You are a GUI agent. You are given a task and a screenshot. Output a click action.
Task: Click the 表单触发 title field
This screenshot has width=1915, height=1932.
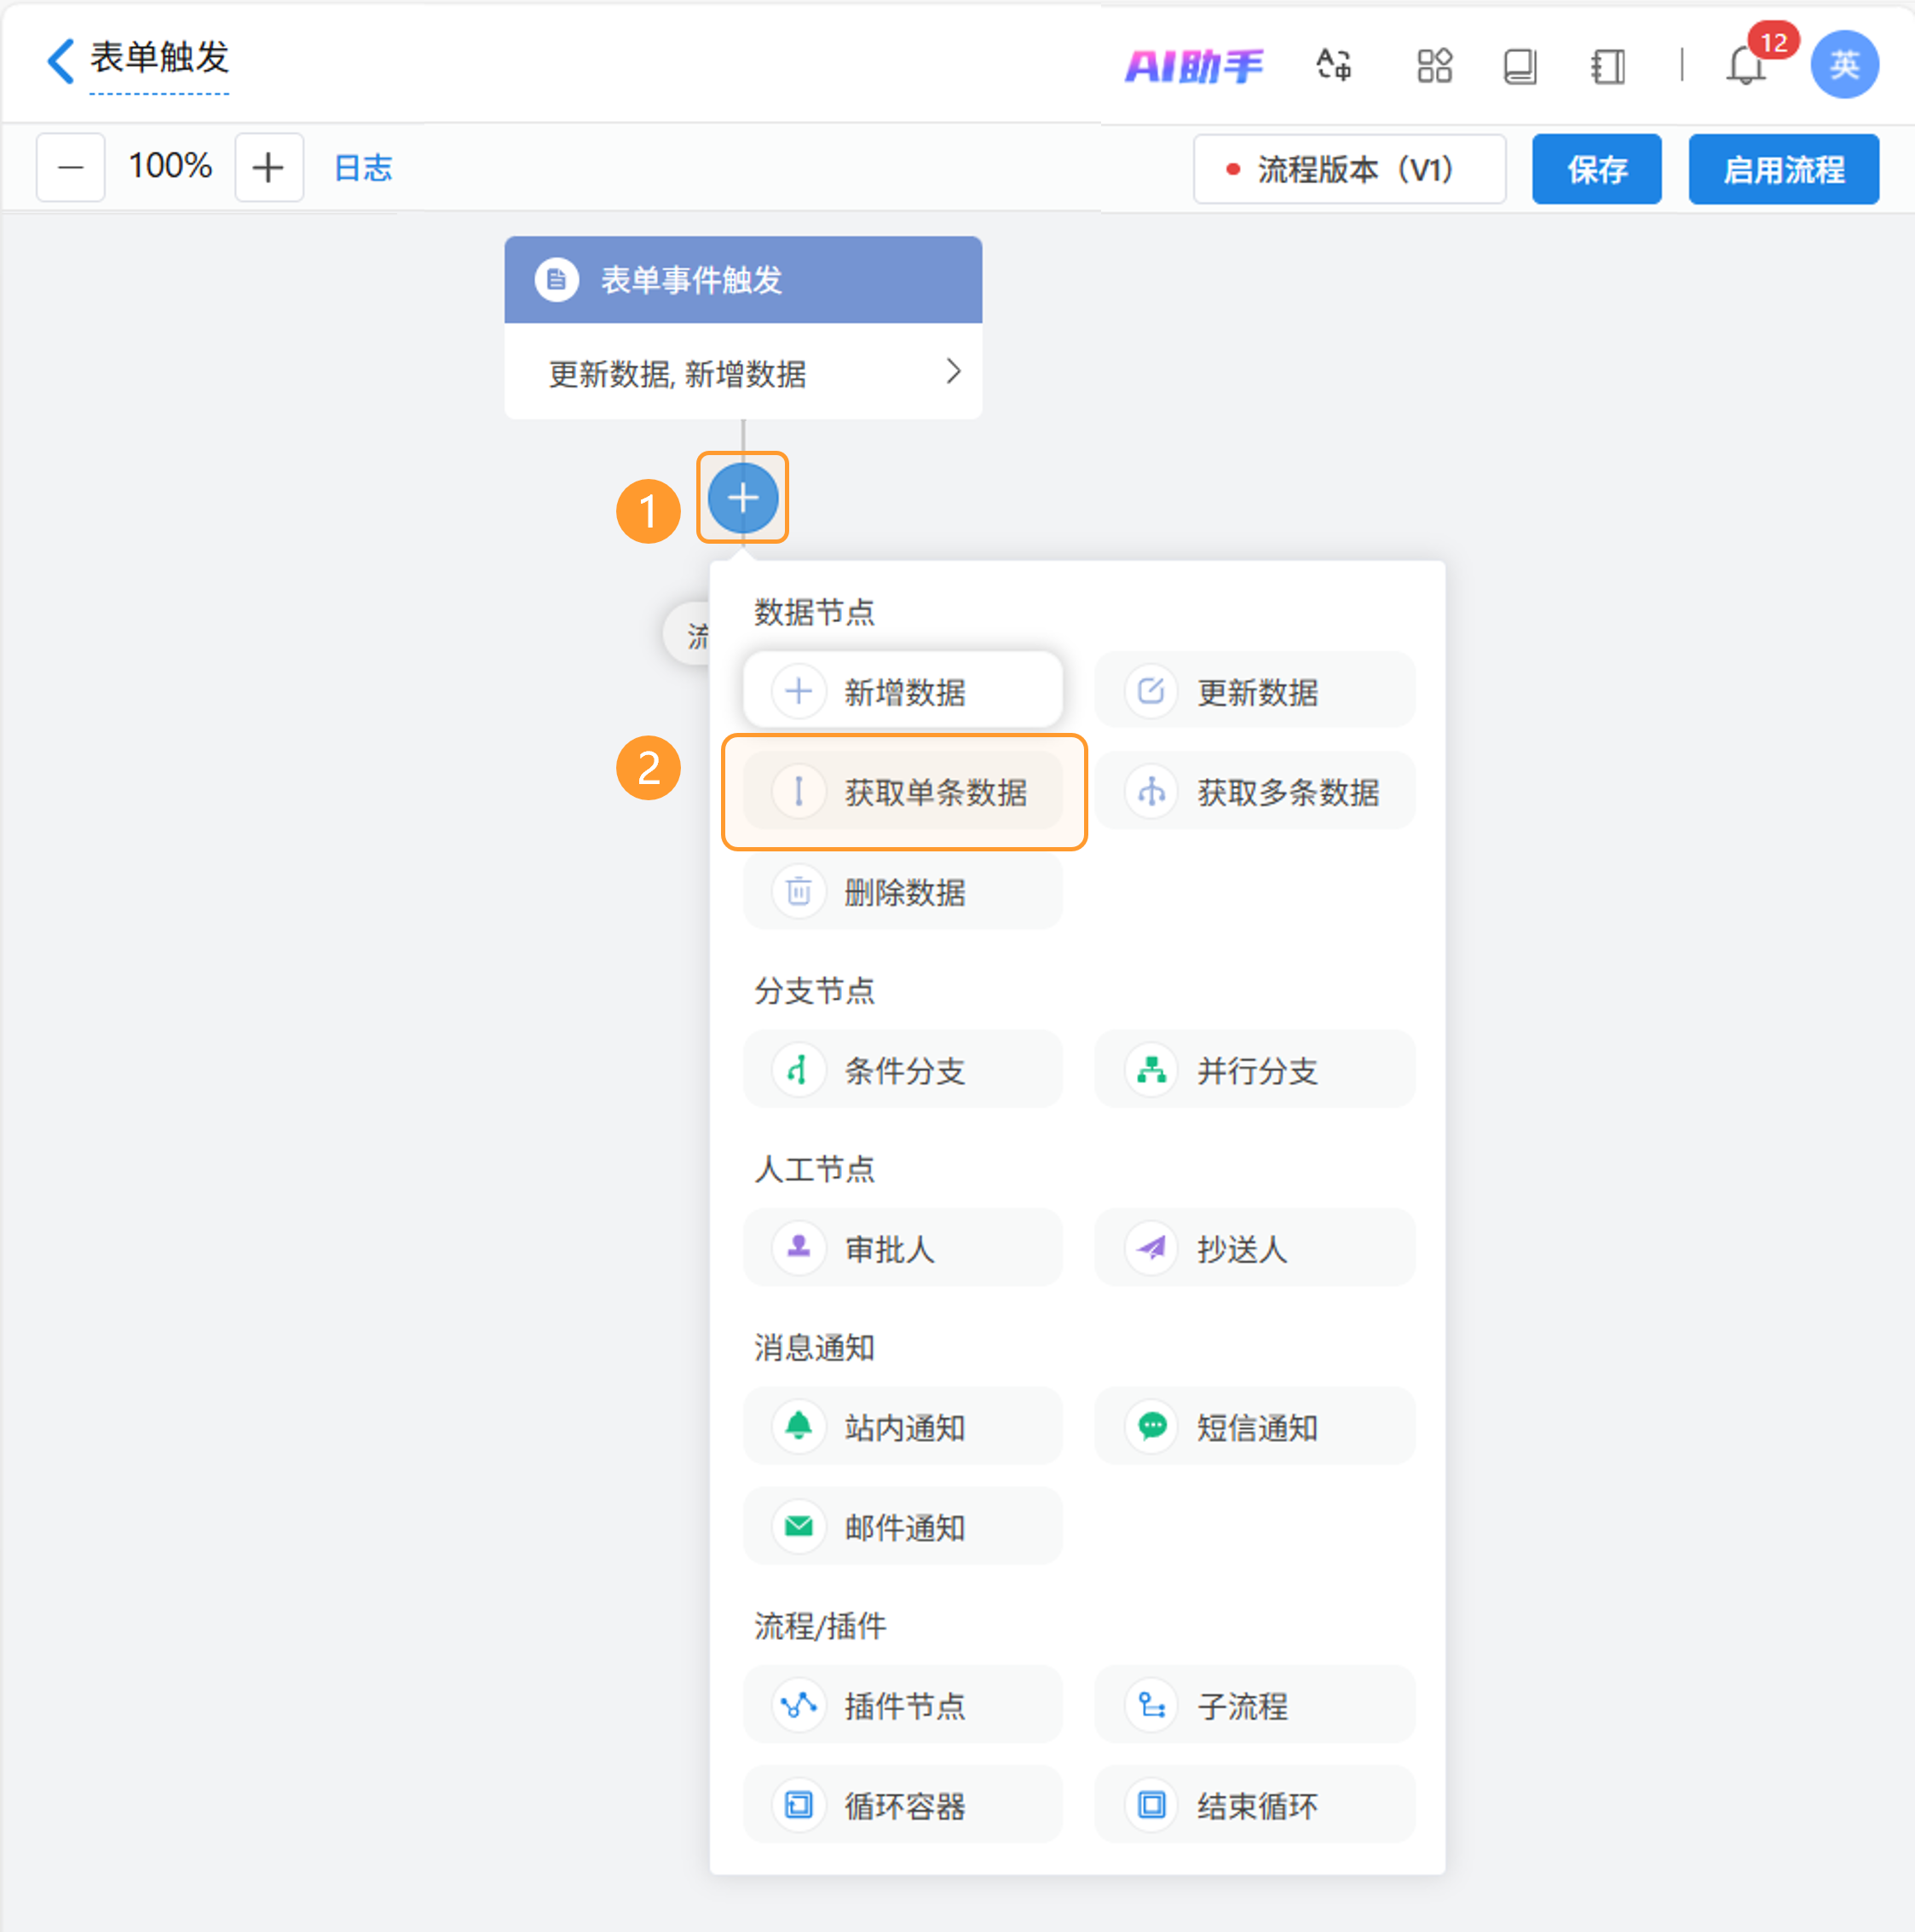pyautogui.click(x=160, y=58)
